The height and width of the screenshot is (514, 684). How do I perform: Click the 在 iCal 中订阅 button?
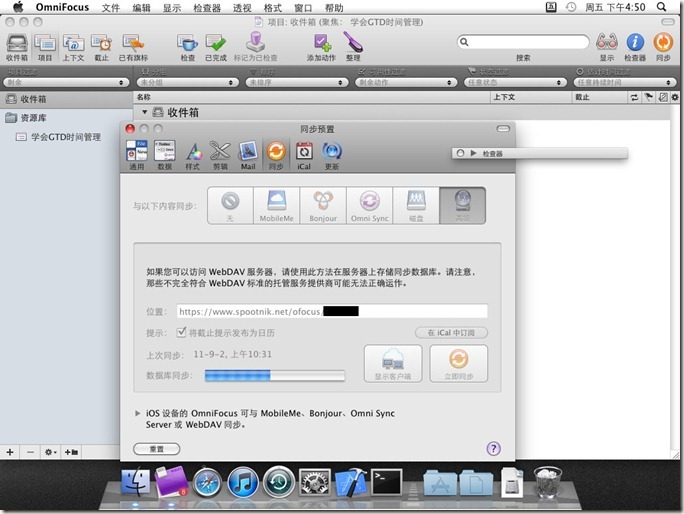click(451, 332)
